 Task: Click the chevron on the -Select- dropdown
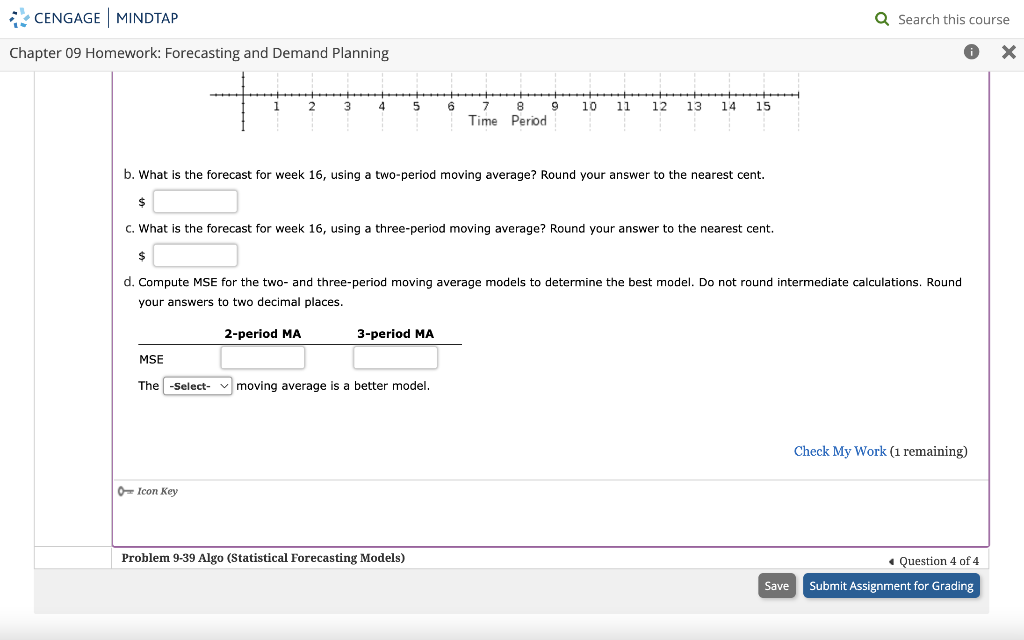[223, 385]
